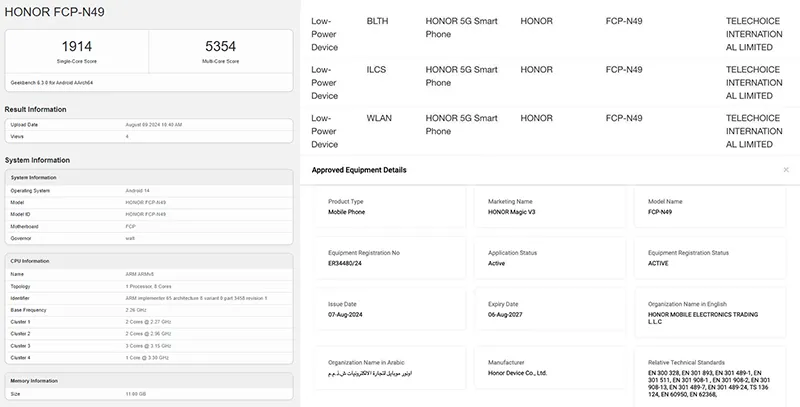Click the Geekbench 6.3.0 for Android AArch64 line
The width and height of the screenshot is (800, 407).
coord(52,83)
